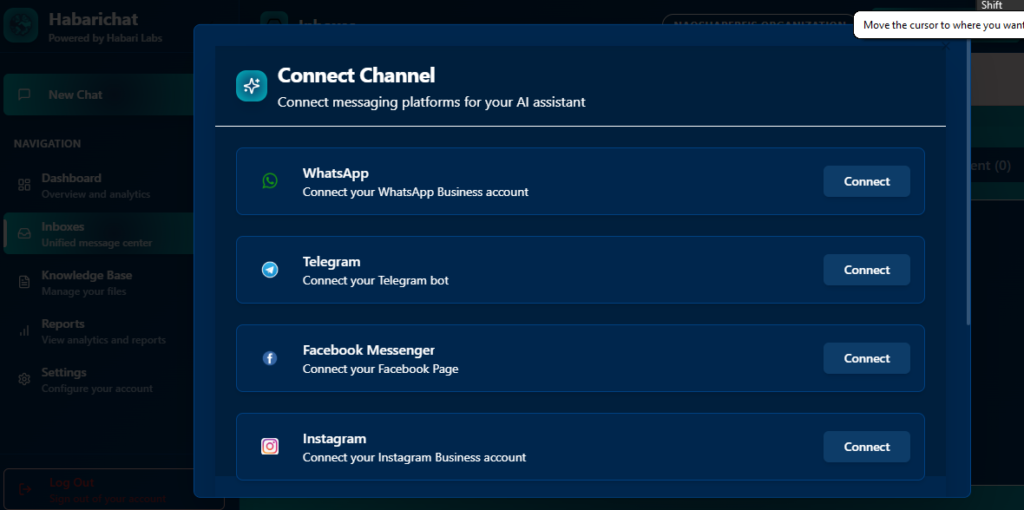Click the Instagram camera icon
The height and width of the screenshot is (510, 1024).
(x=270, y=447)
